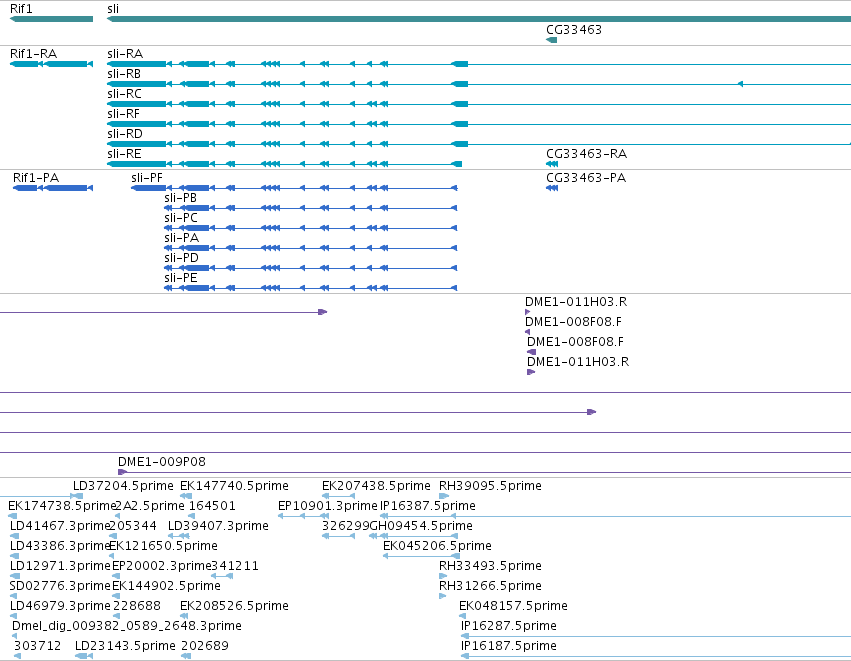This screenshot has height=661, width=851.
Task: Select the sli-PE protein label
Action: 180,278
